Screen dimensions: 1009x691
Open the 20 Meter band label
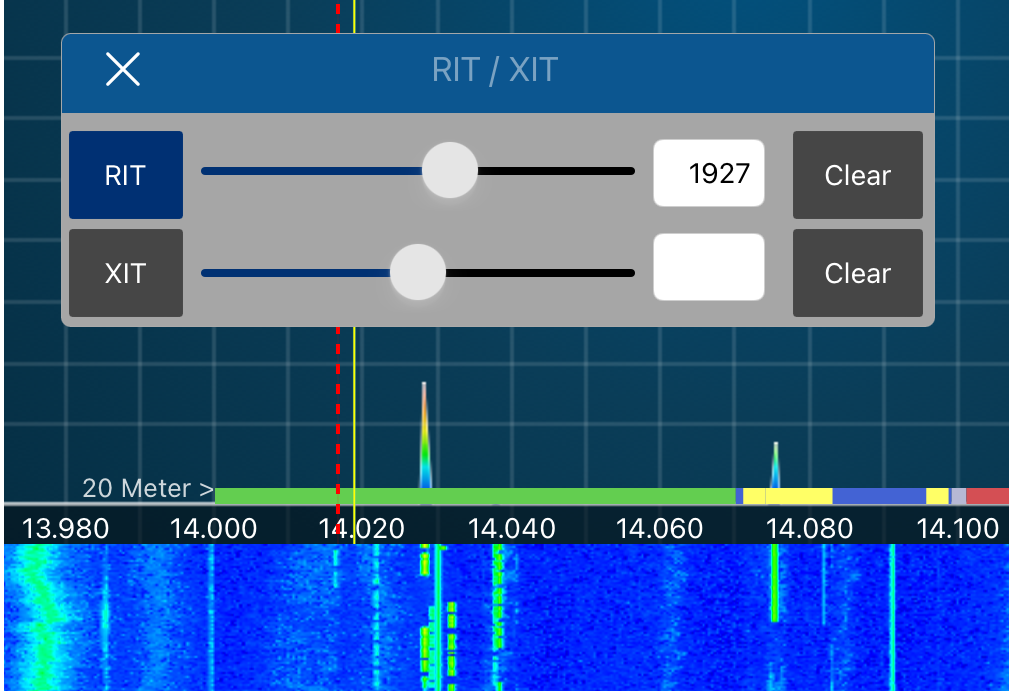point(148,488)
